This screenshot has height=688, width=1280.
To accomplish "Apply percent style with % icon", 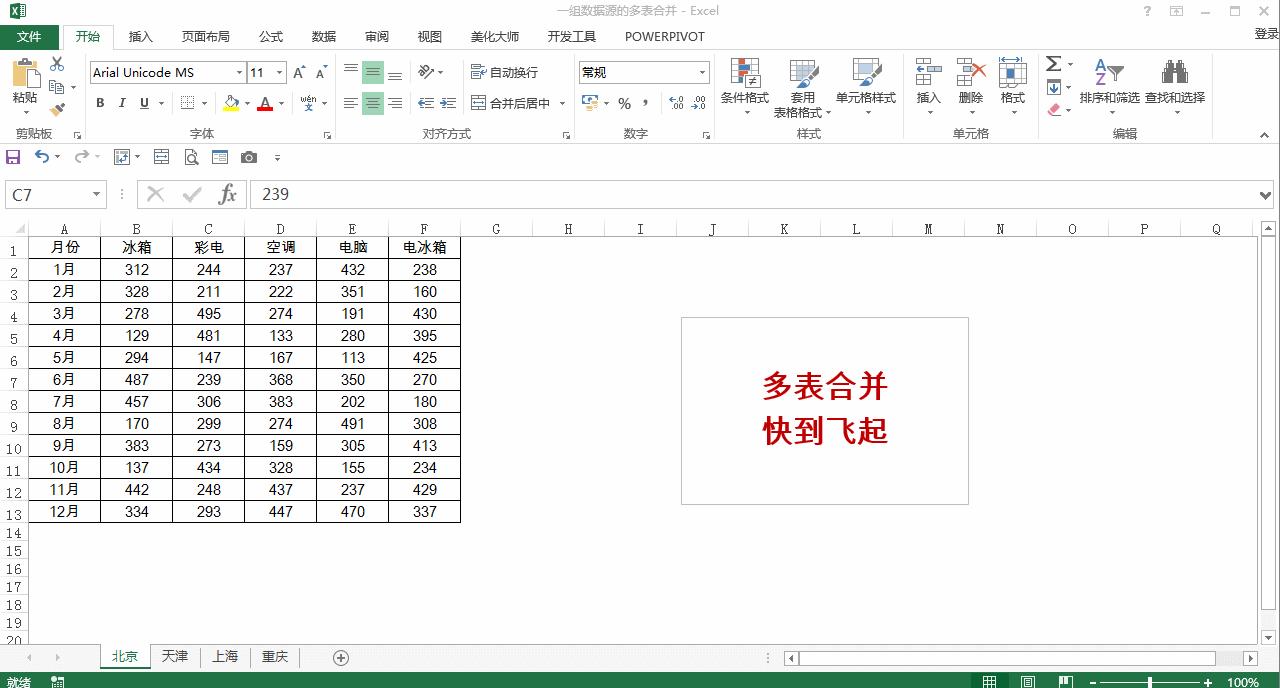I will [624, 103].
